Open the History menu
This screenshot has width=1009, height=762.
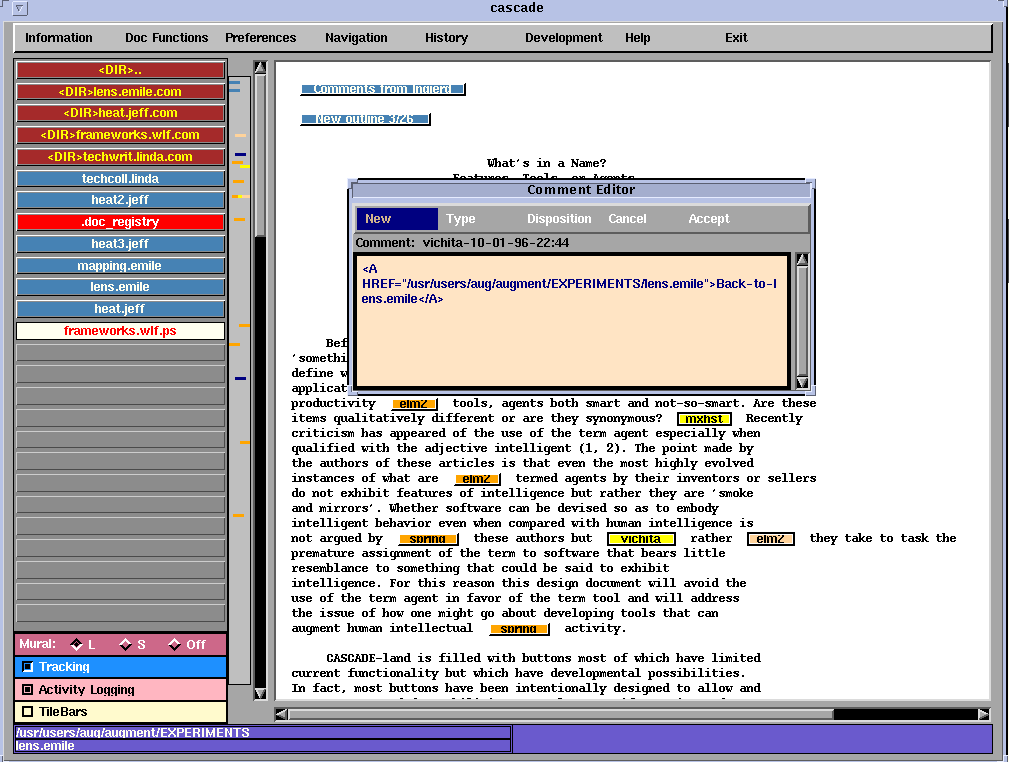click(446, 38)
